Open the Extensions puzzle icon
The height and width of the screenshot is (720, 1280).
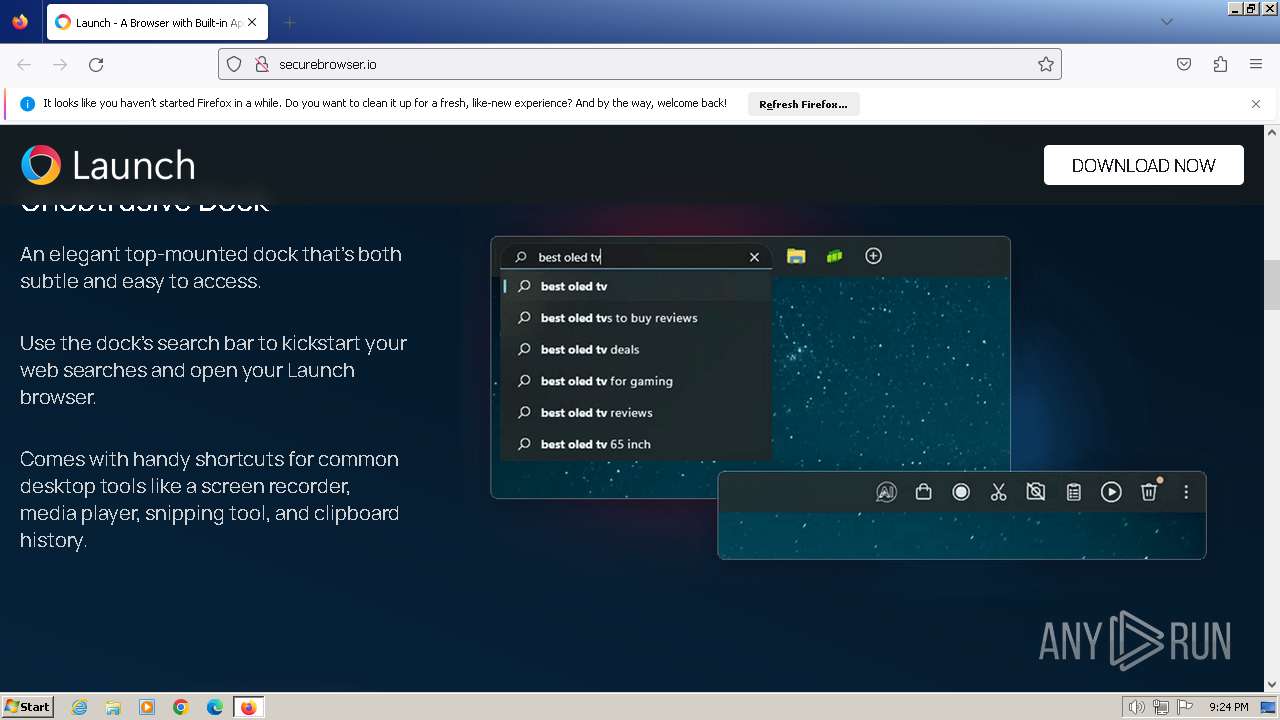[1220, 64]
